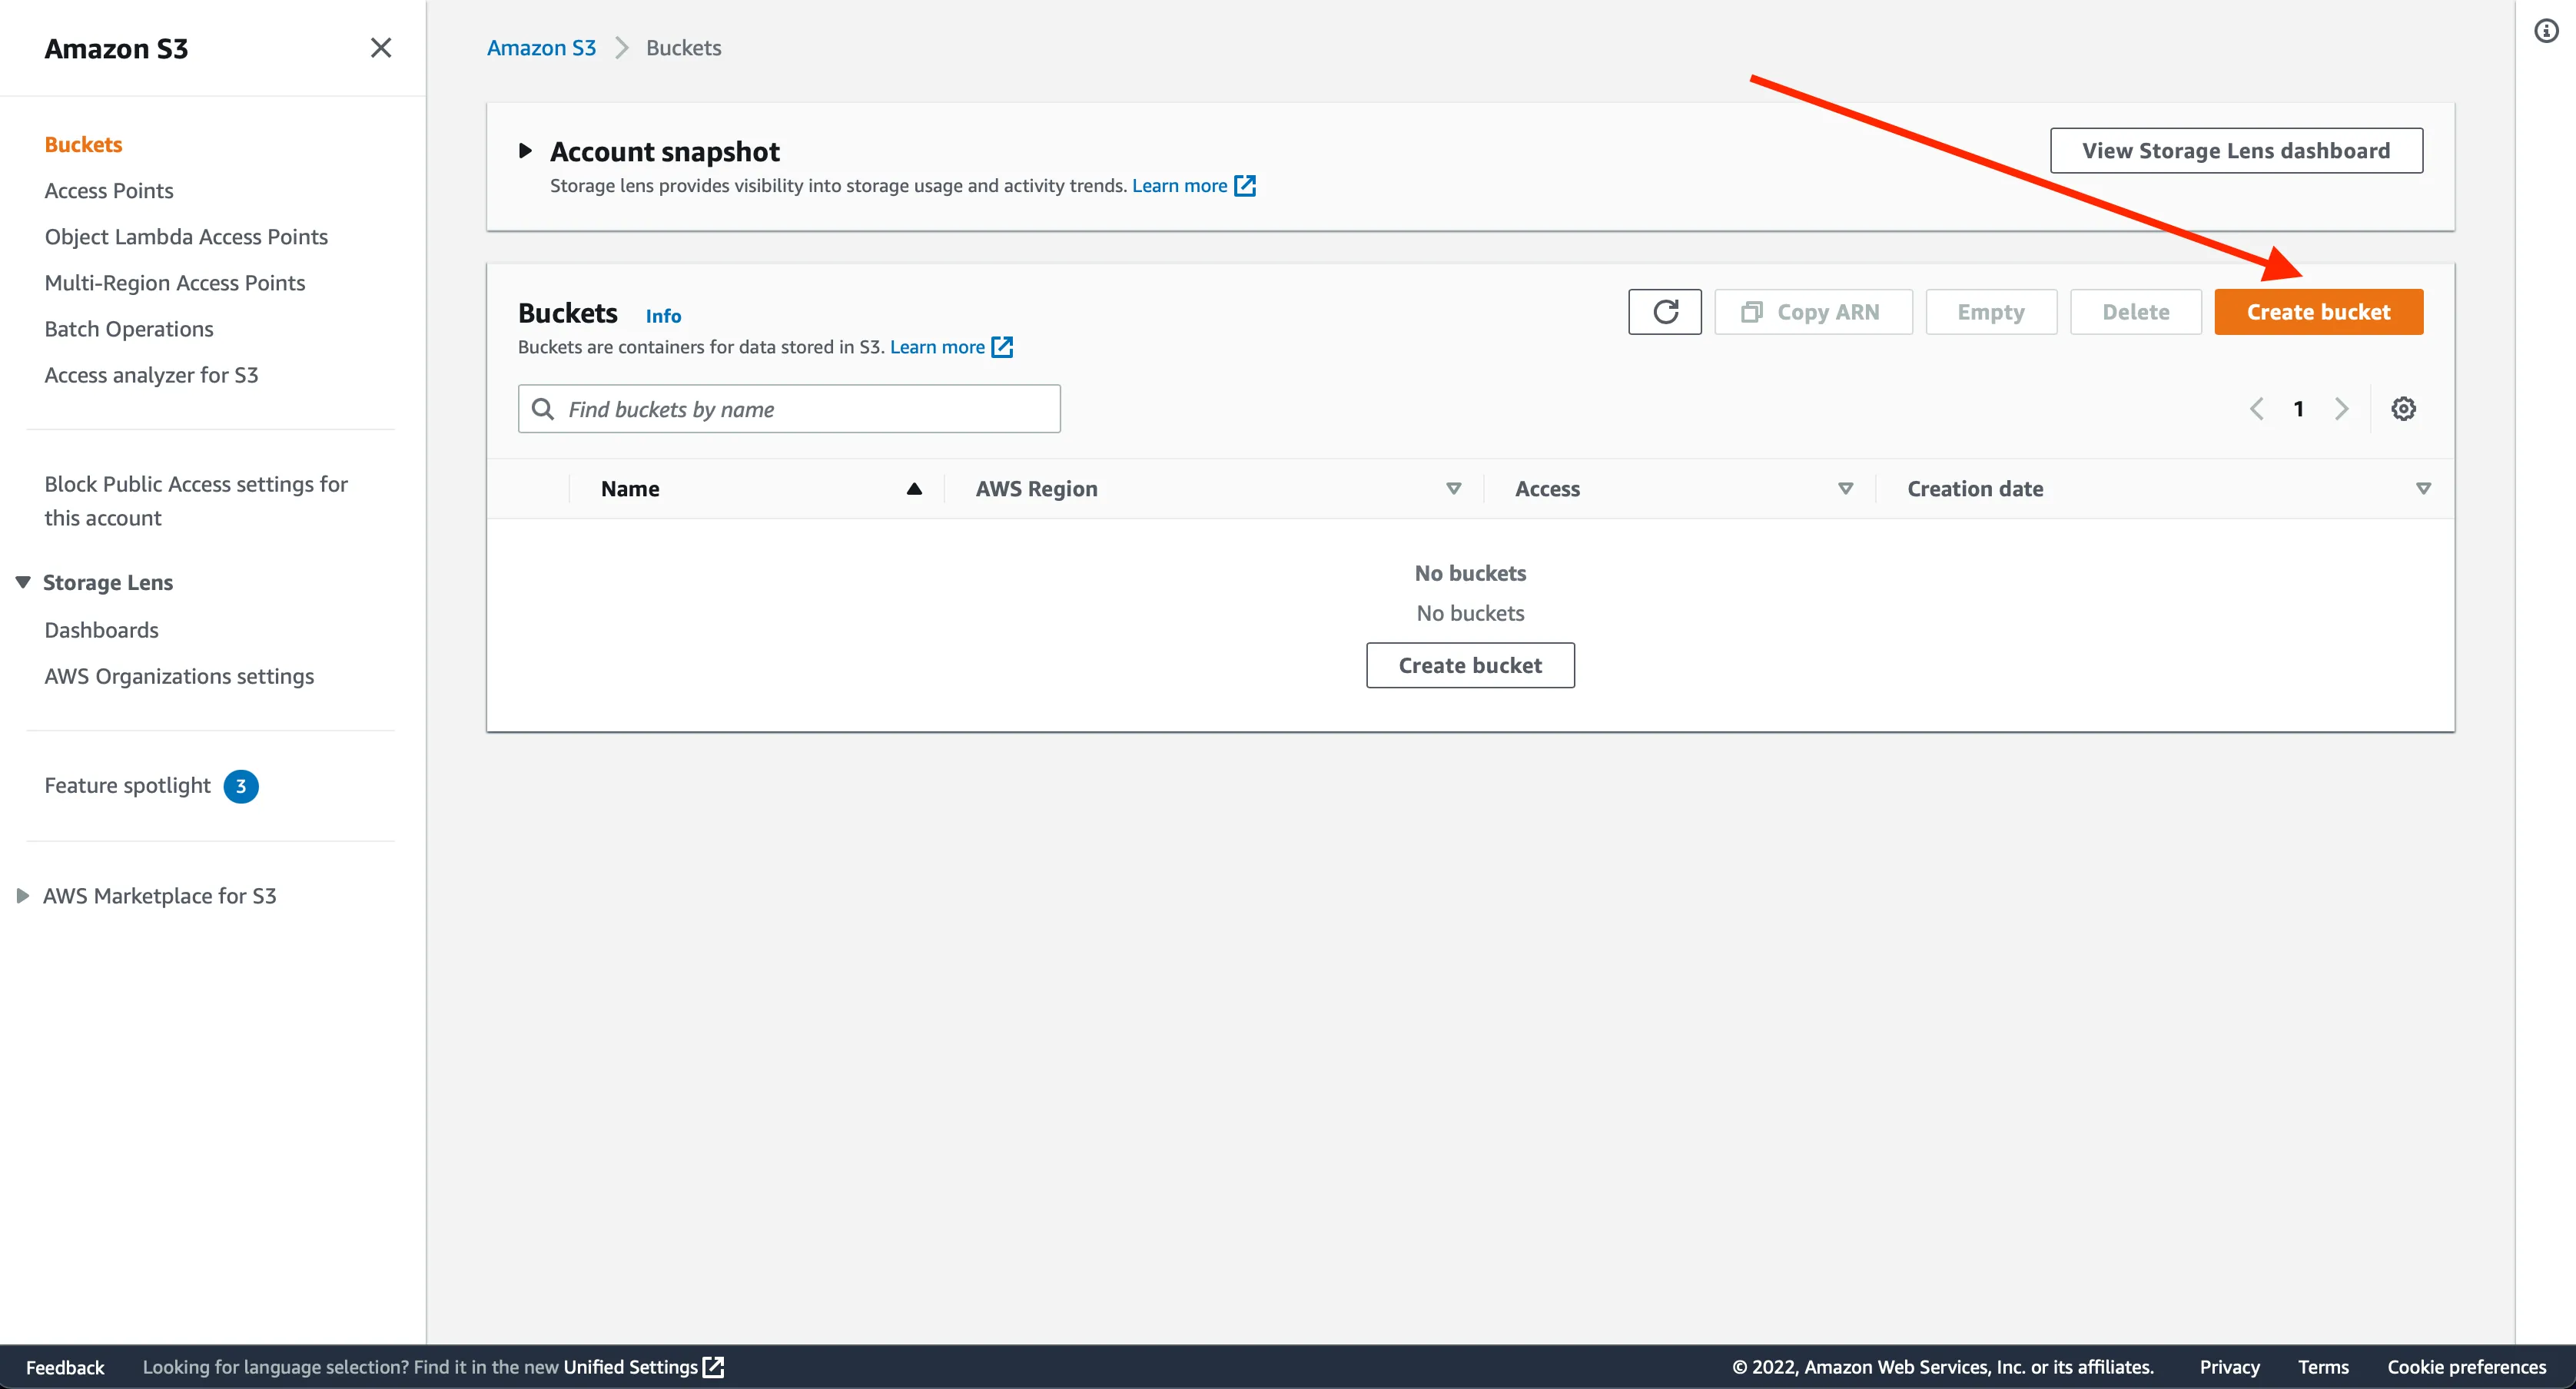Expand AWS Marketplace for S3 section
The width and height of the screenshot is (2576, 1389).
coord(23,896)
